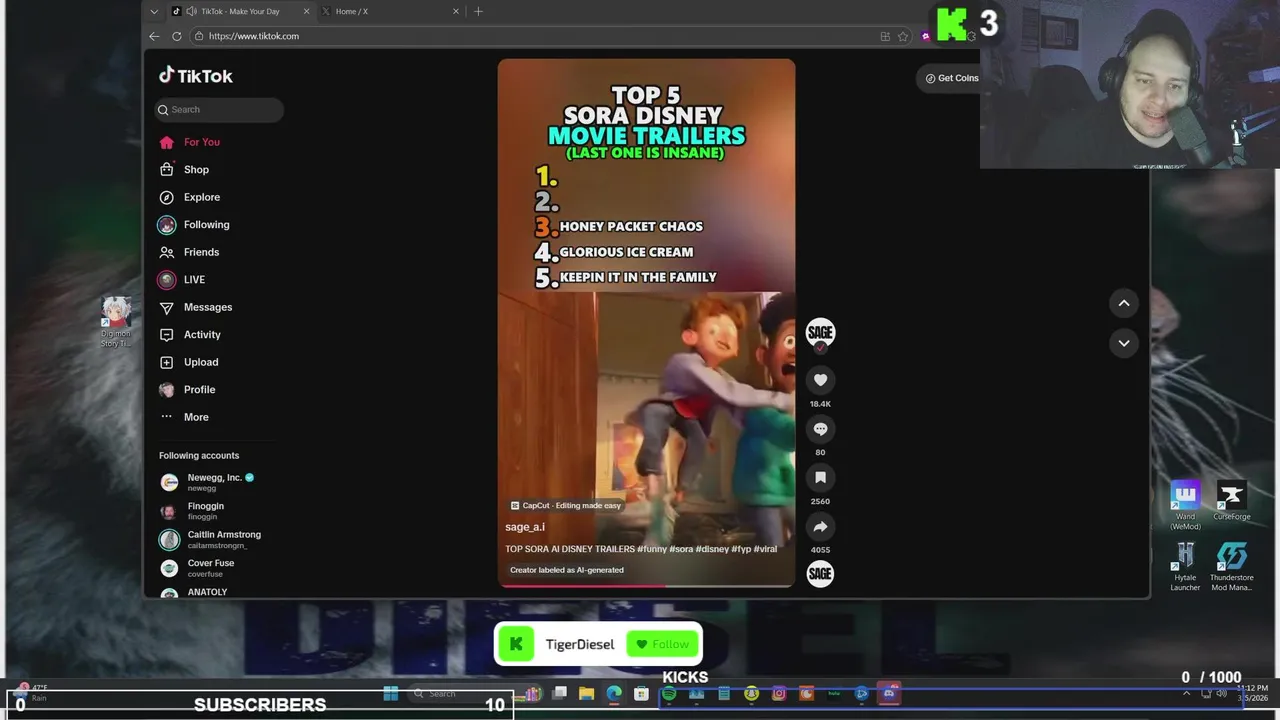Open Microsoft Edge from the taskbar
Image resolution: width=1280 pixels, height=720 pixels.
point(614,693)
